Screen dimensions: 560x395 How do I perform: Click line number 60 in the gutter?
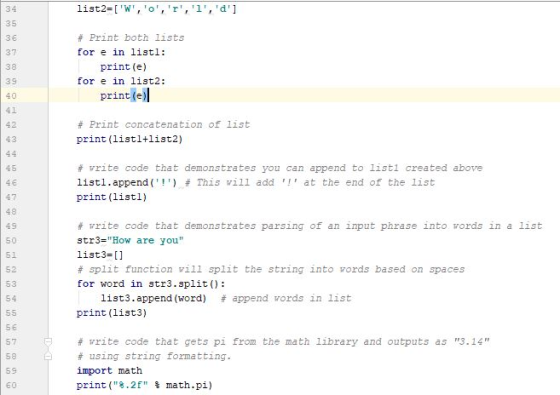[11, 385]
